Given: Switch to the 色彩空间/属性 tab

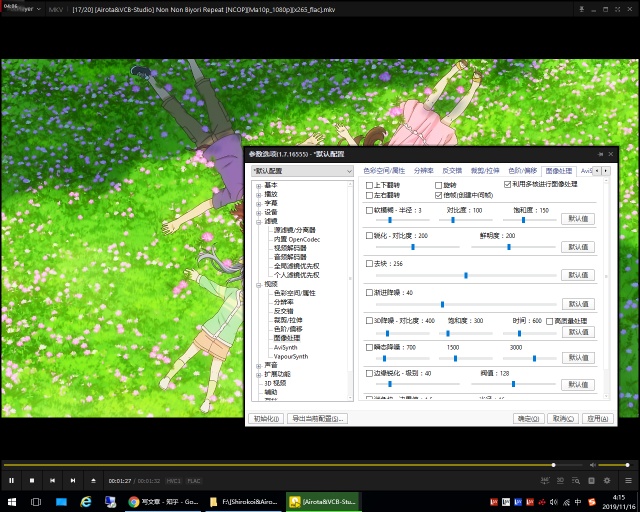Looking at the screenshot, I should (x=384, y=171).
